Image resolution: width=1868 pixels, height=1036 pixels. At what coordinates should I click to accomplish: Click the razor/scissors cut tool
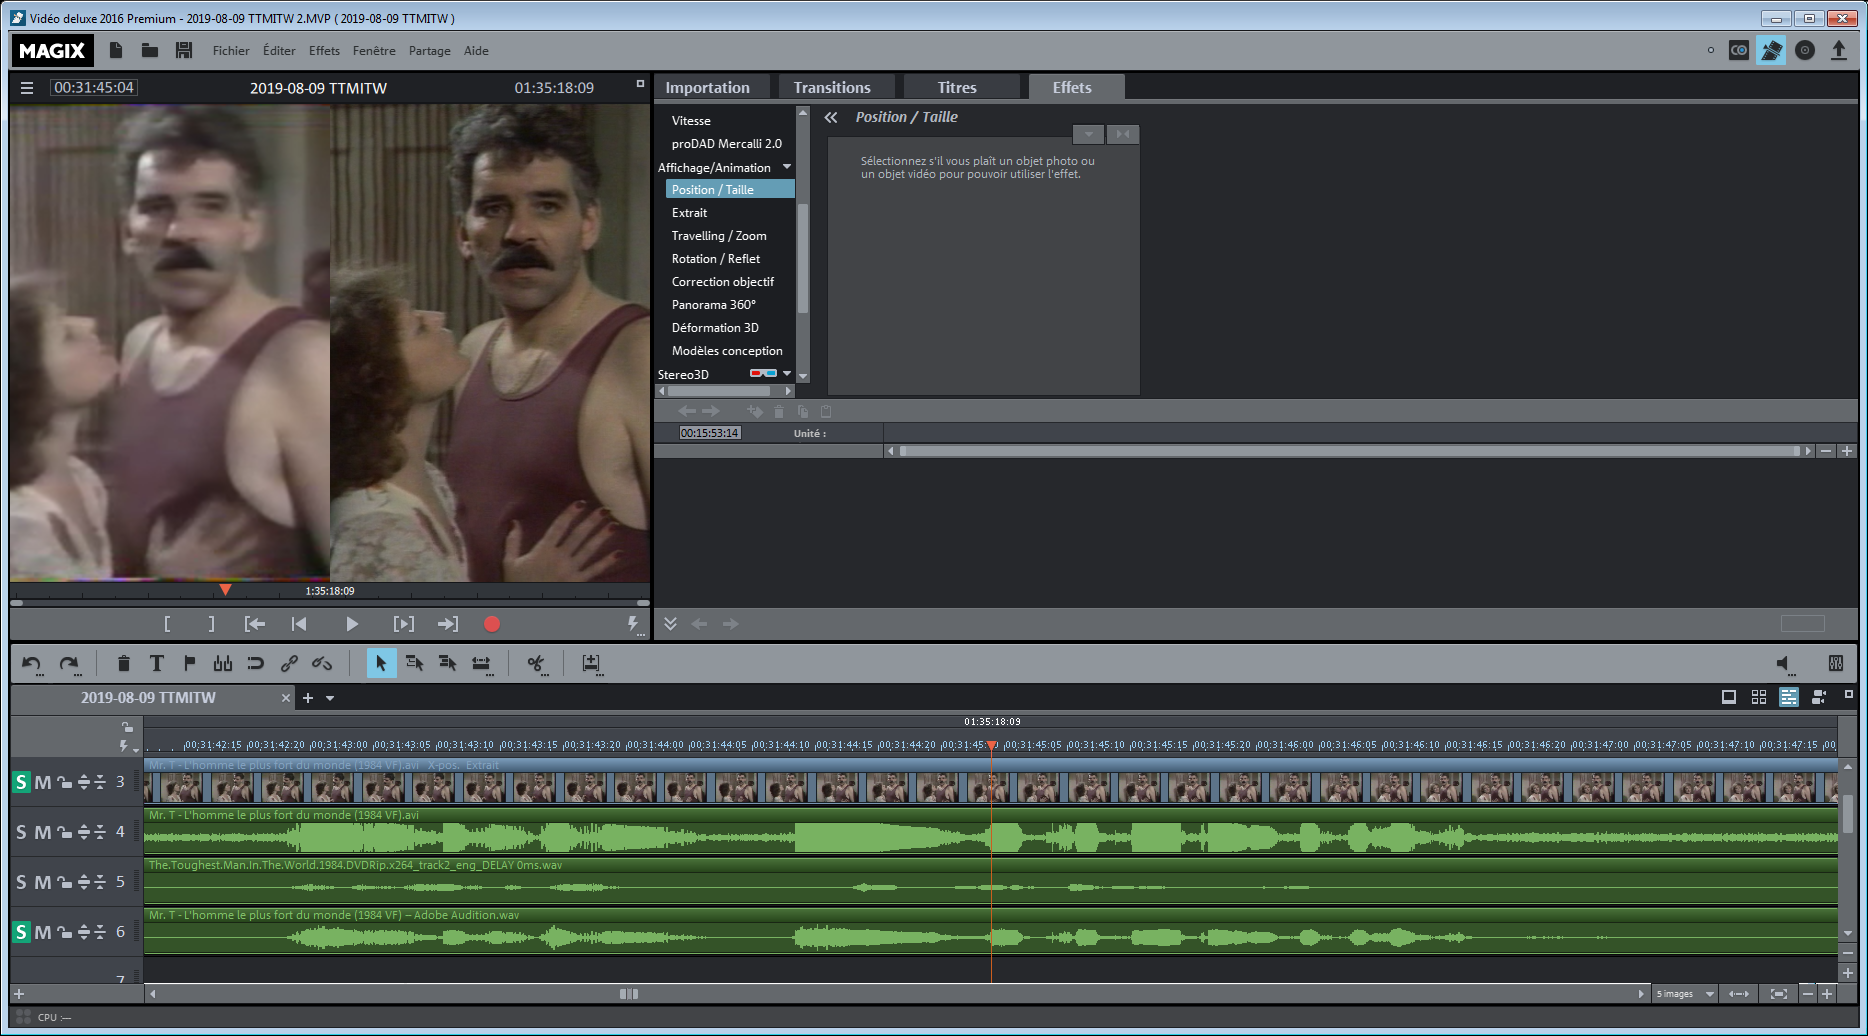coord(536,663)
